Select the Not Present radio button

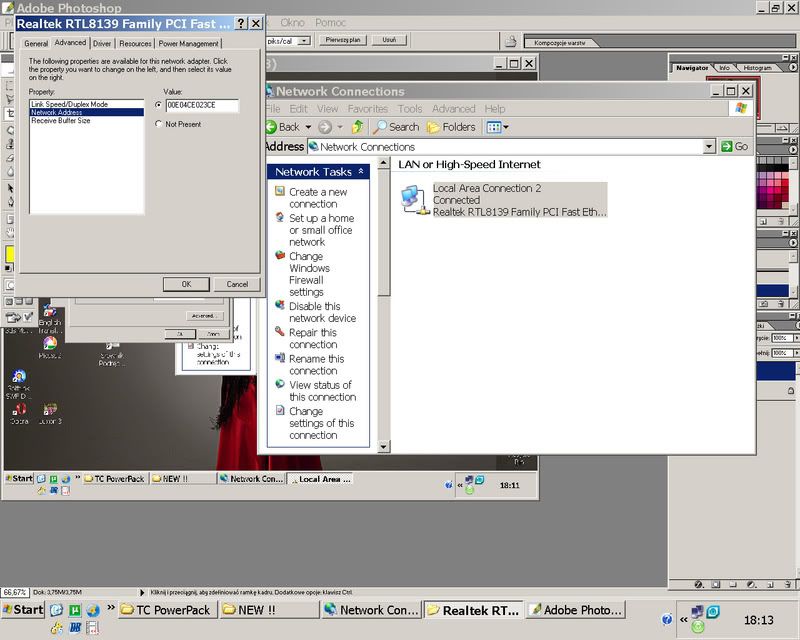tap(159, 124)
